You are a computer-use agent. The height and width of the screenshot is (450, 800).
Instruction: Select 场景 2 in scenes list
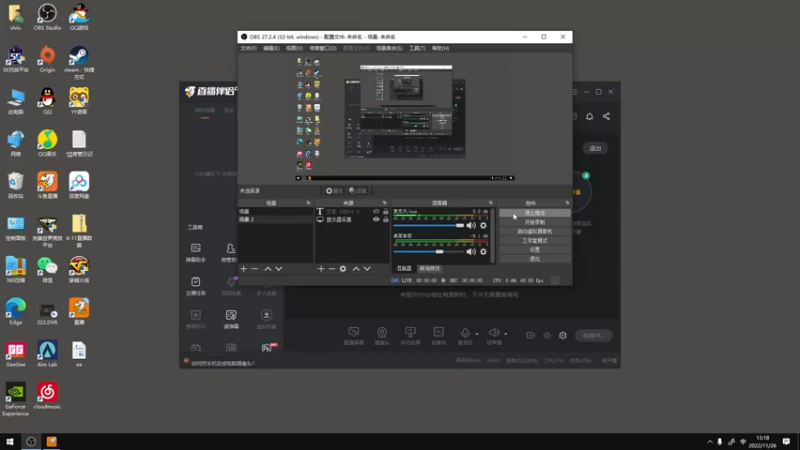click(x=276, y=219)
